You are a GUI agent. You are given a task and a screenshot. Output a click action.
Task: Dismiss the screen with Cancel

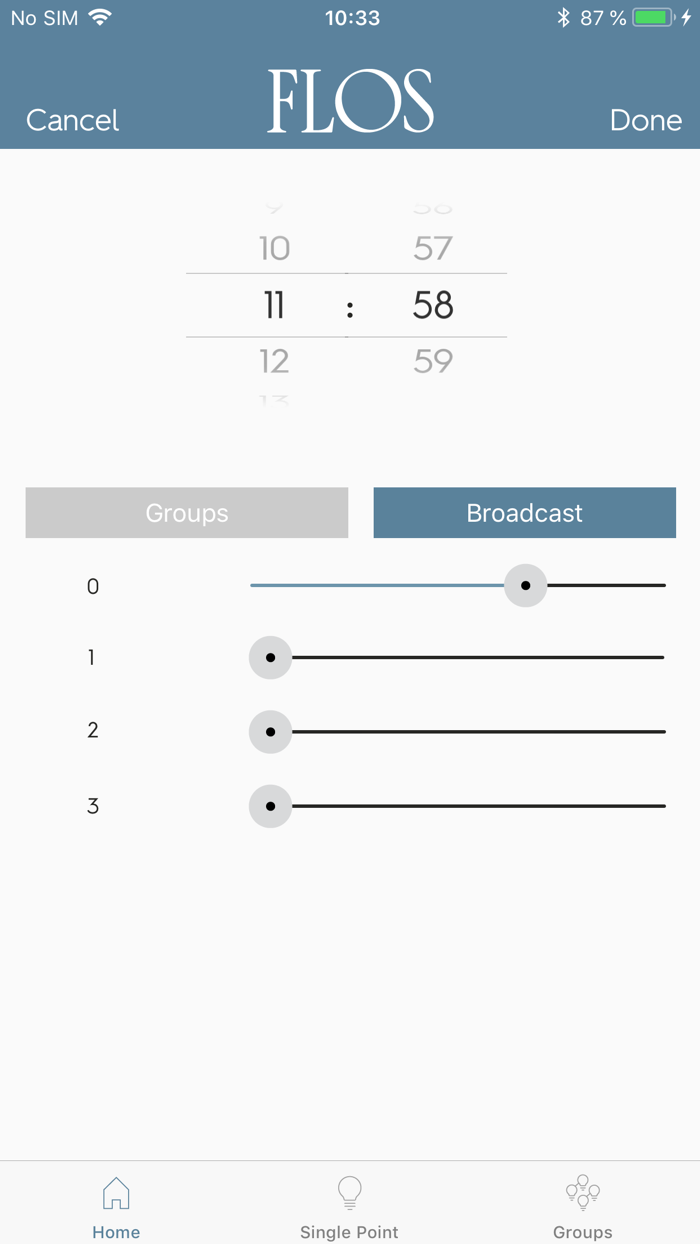tap(71, 120)
